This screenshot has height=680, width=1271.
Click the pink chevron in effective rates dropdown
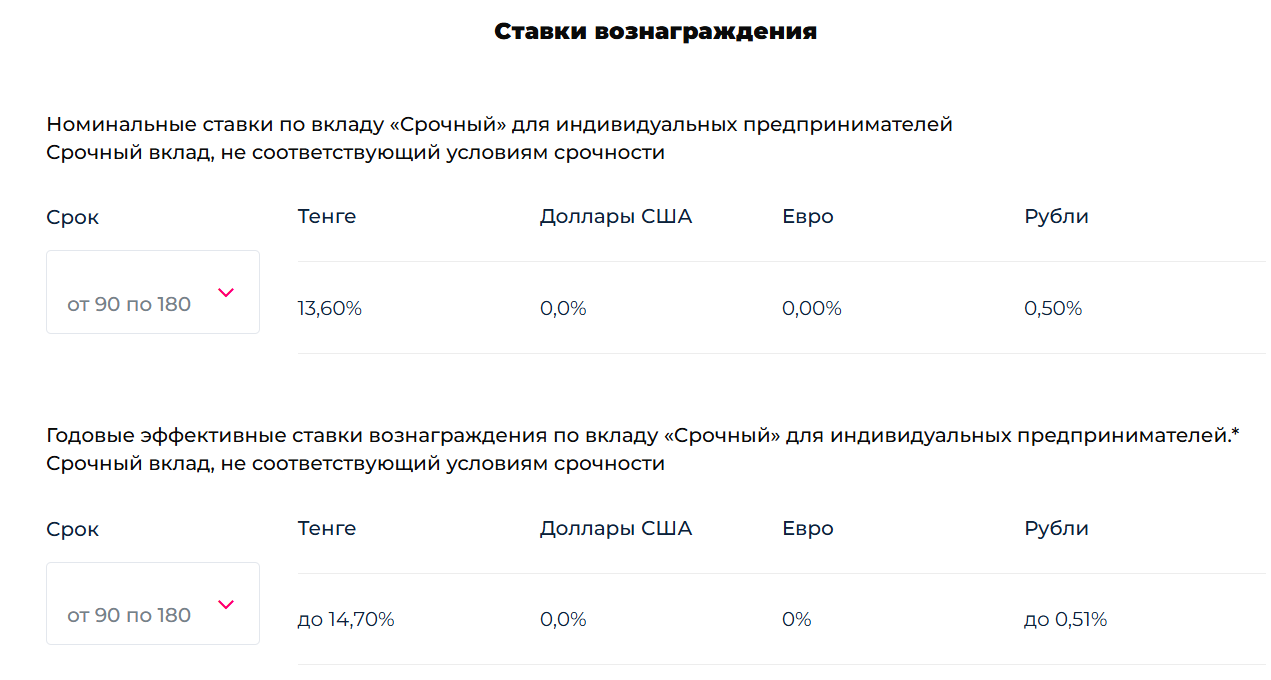point(226,604)
